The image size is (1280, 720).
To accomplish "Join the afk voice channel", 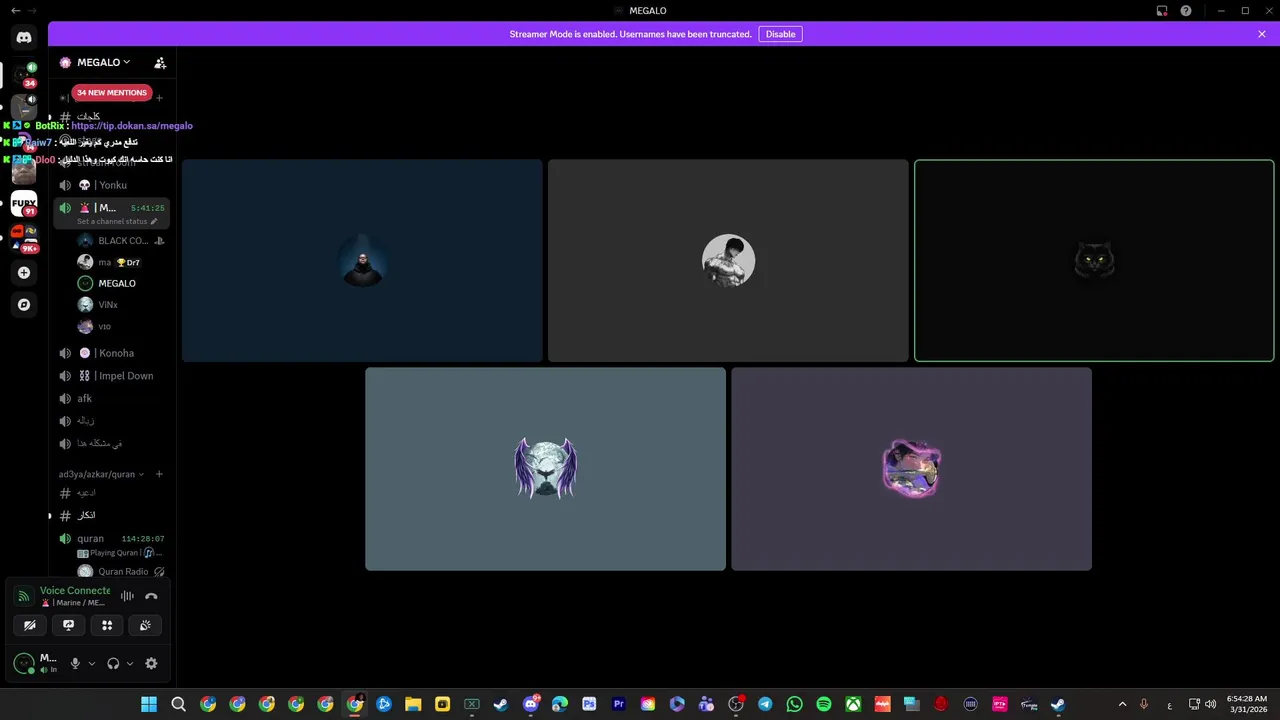I will coord(111,398).
